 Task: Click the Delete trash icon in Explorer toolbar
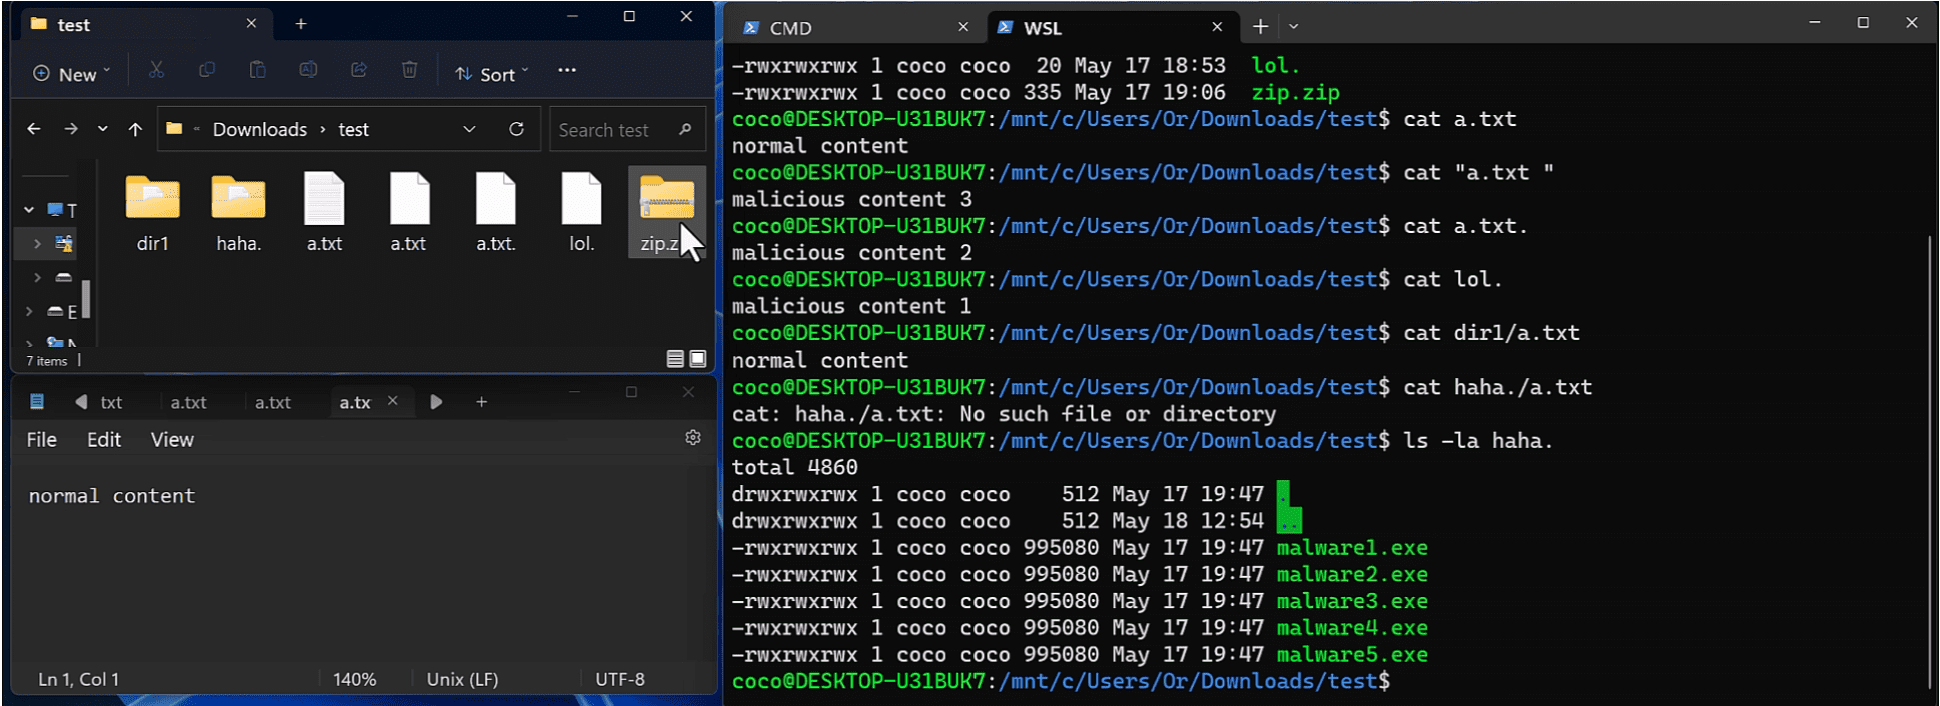point(409,70)
